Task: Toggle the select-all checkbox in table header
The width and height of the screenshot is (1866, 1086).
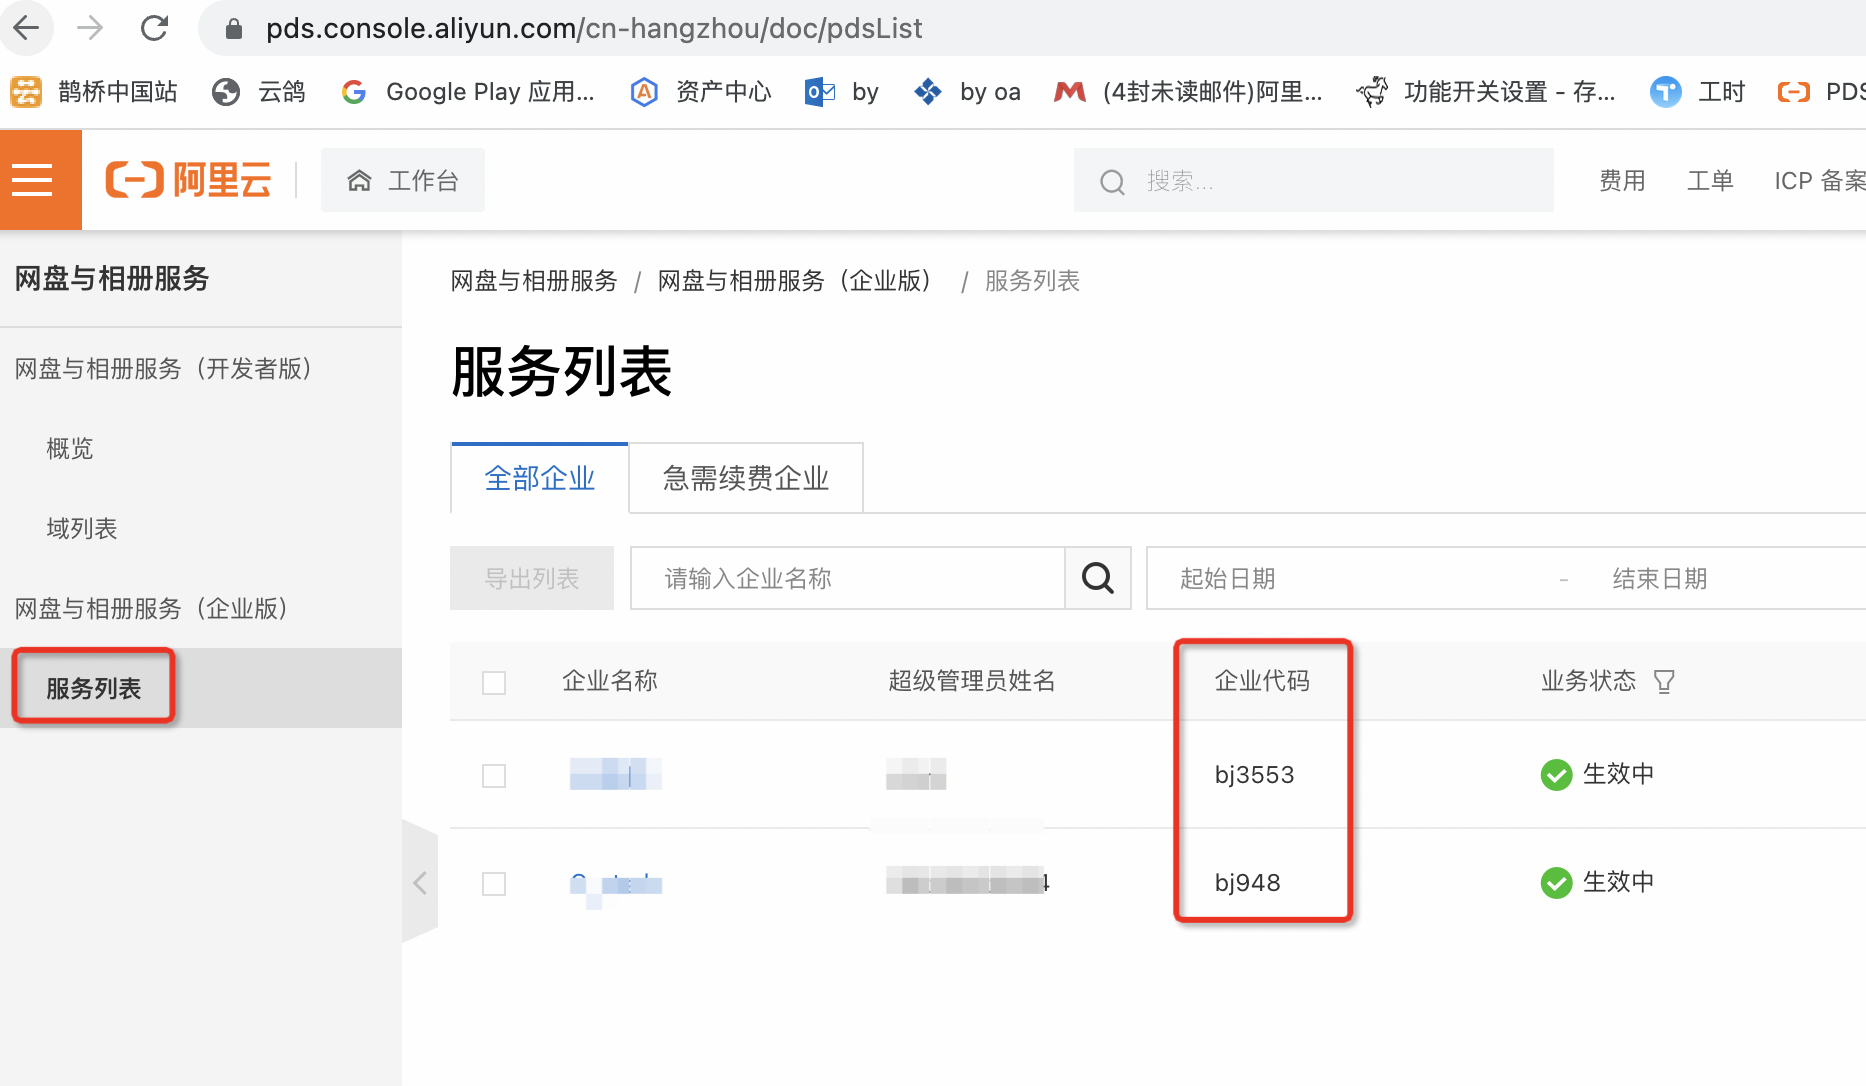Action: click(494, 683)
